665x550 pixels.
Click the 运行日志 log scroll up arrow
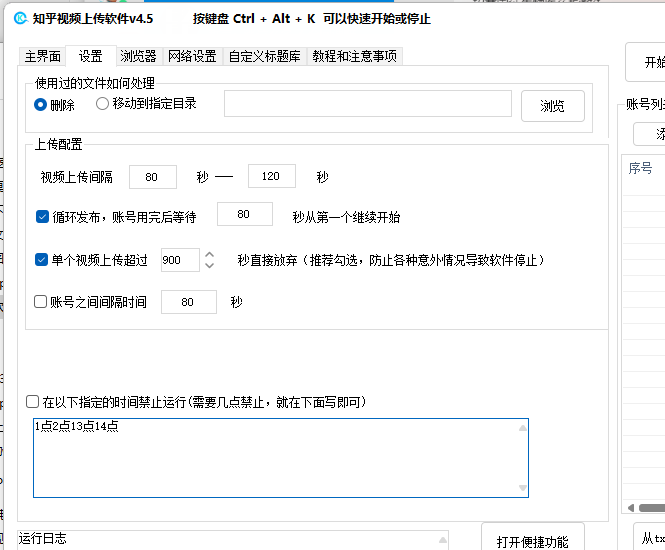(442, 540)
